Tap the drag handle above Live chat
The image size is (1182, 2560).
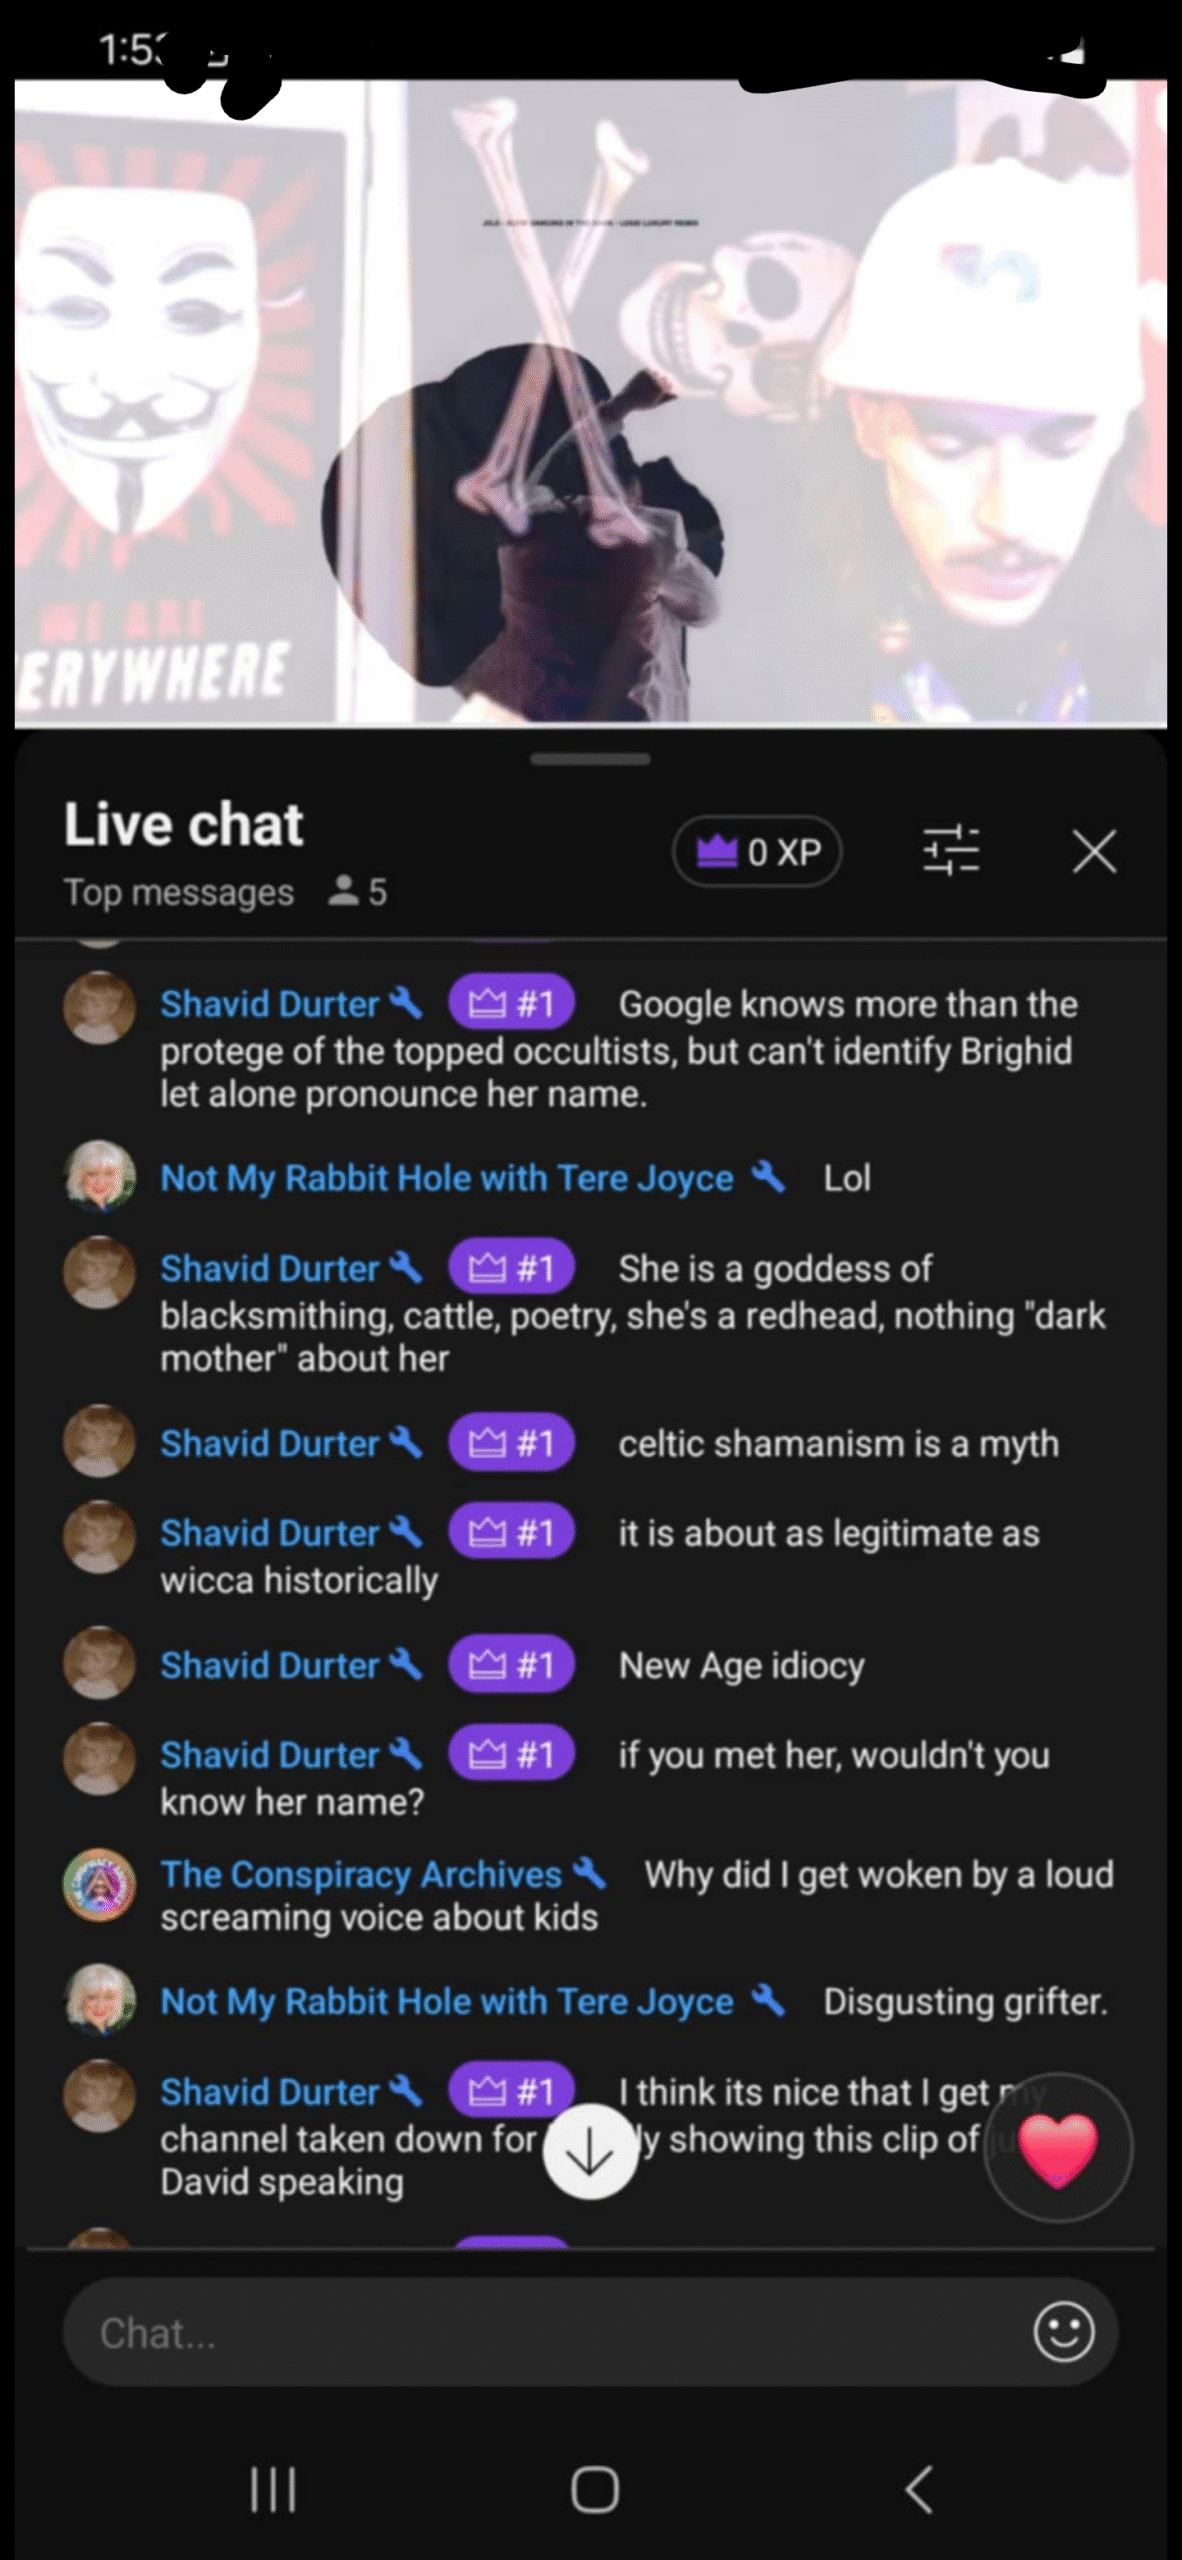(x=590, y=760)
